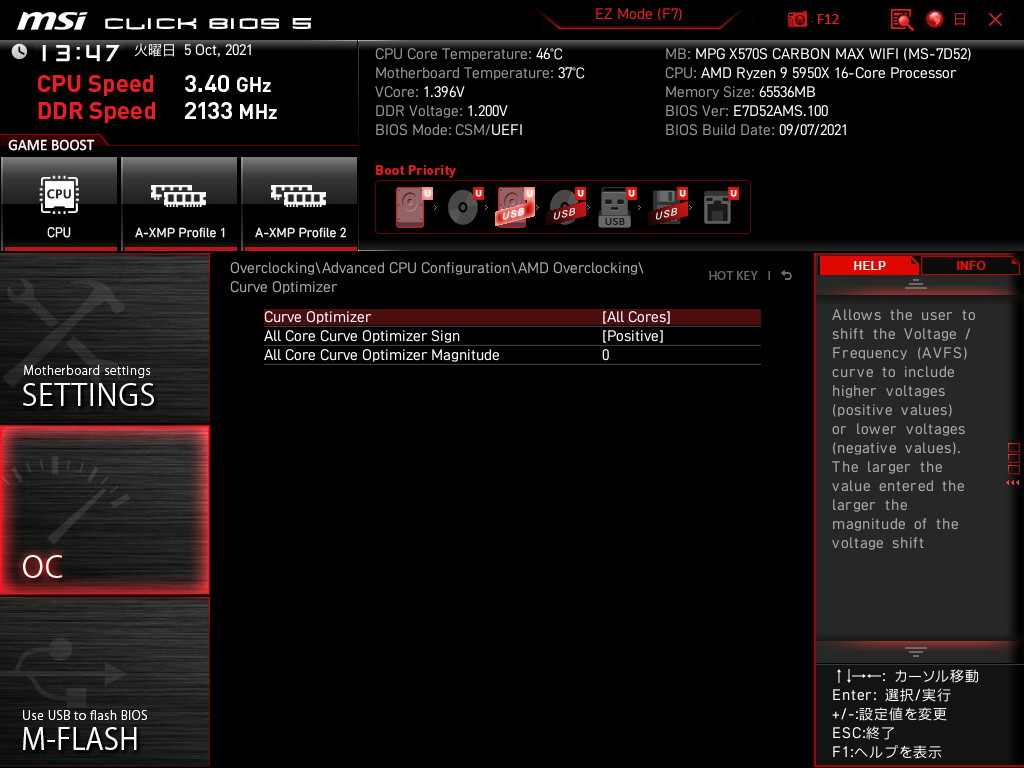
Task: Click the DDR Speed 2133 MHz reading
Action: click(157, 111)
